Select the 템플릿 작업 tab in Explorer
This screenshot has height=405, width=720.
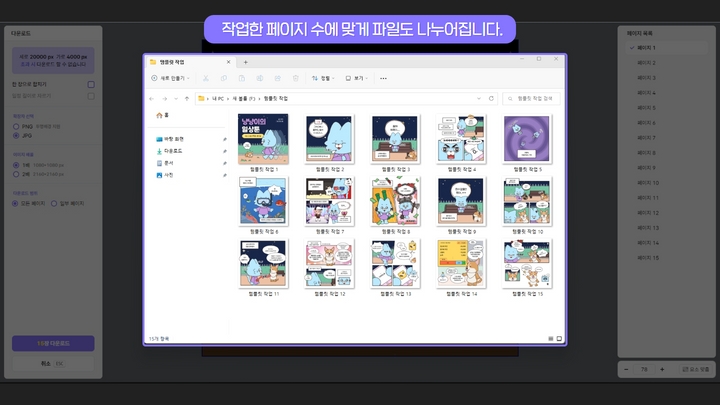191,62
